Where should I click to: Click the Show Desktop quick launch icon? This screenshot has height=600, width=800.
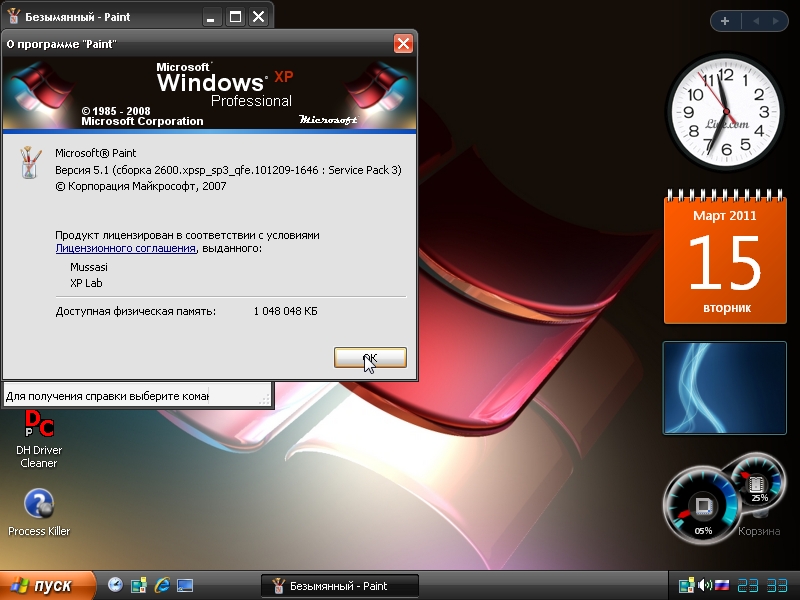coord(184,585)
